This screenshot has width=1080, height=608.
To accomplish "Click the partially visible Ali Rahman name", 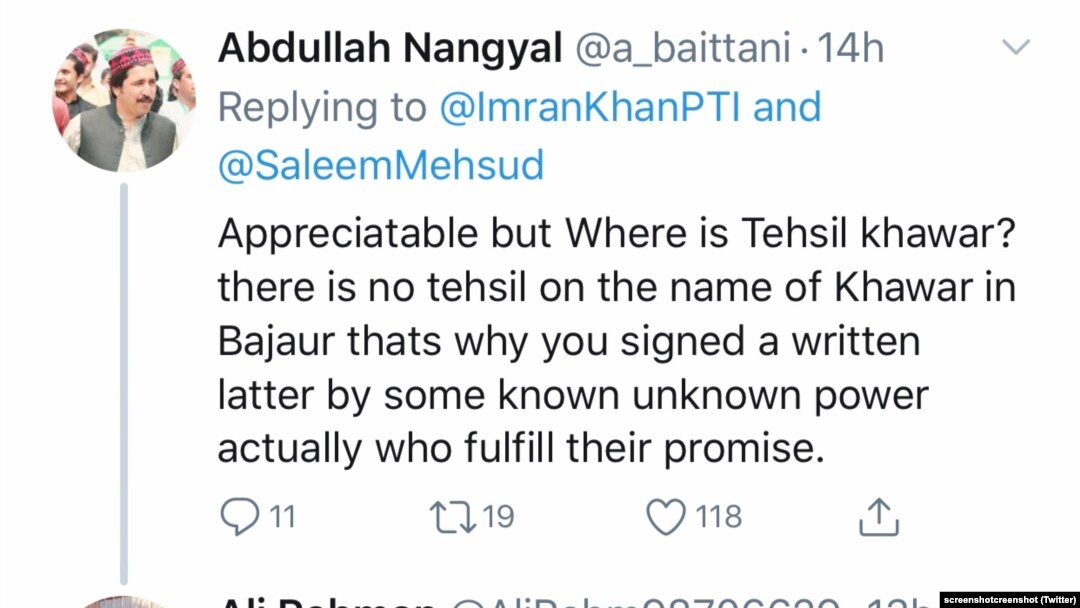I will coord(327,602).
